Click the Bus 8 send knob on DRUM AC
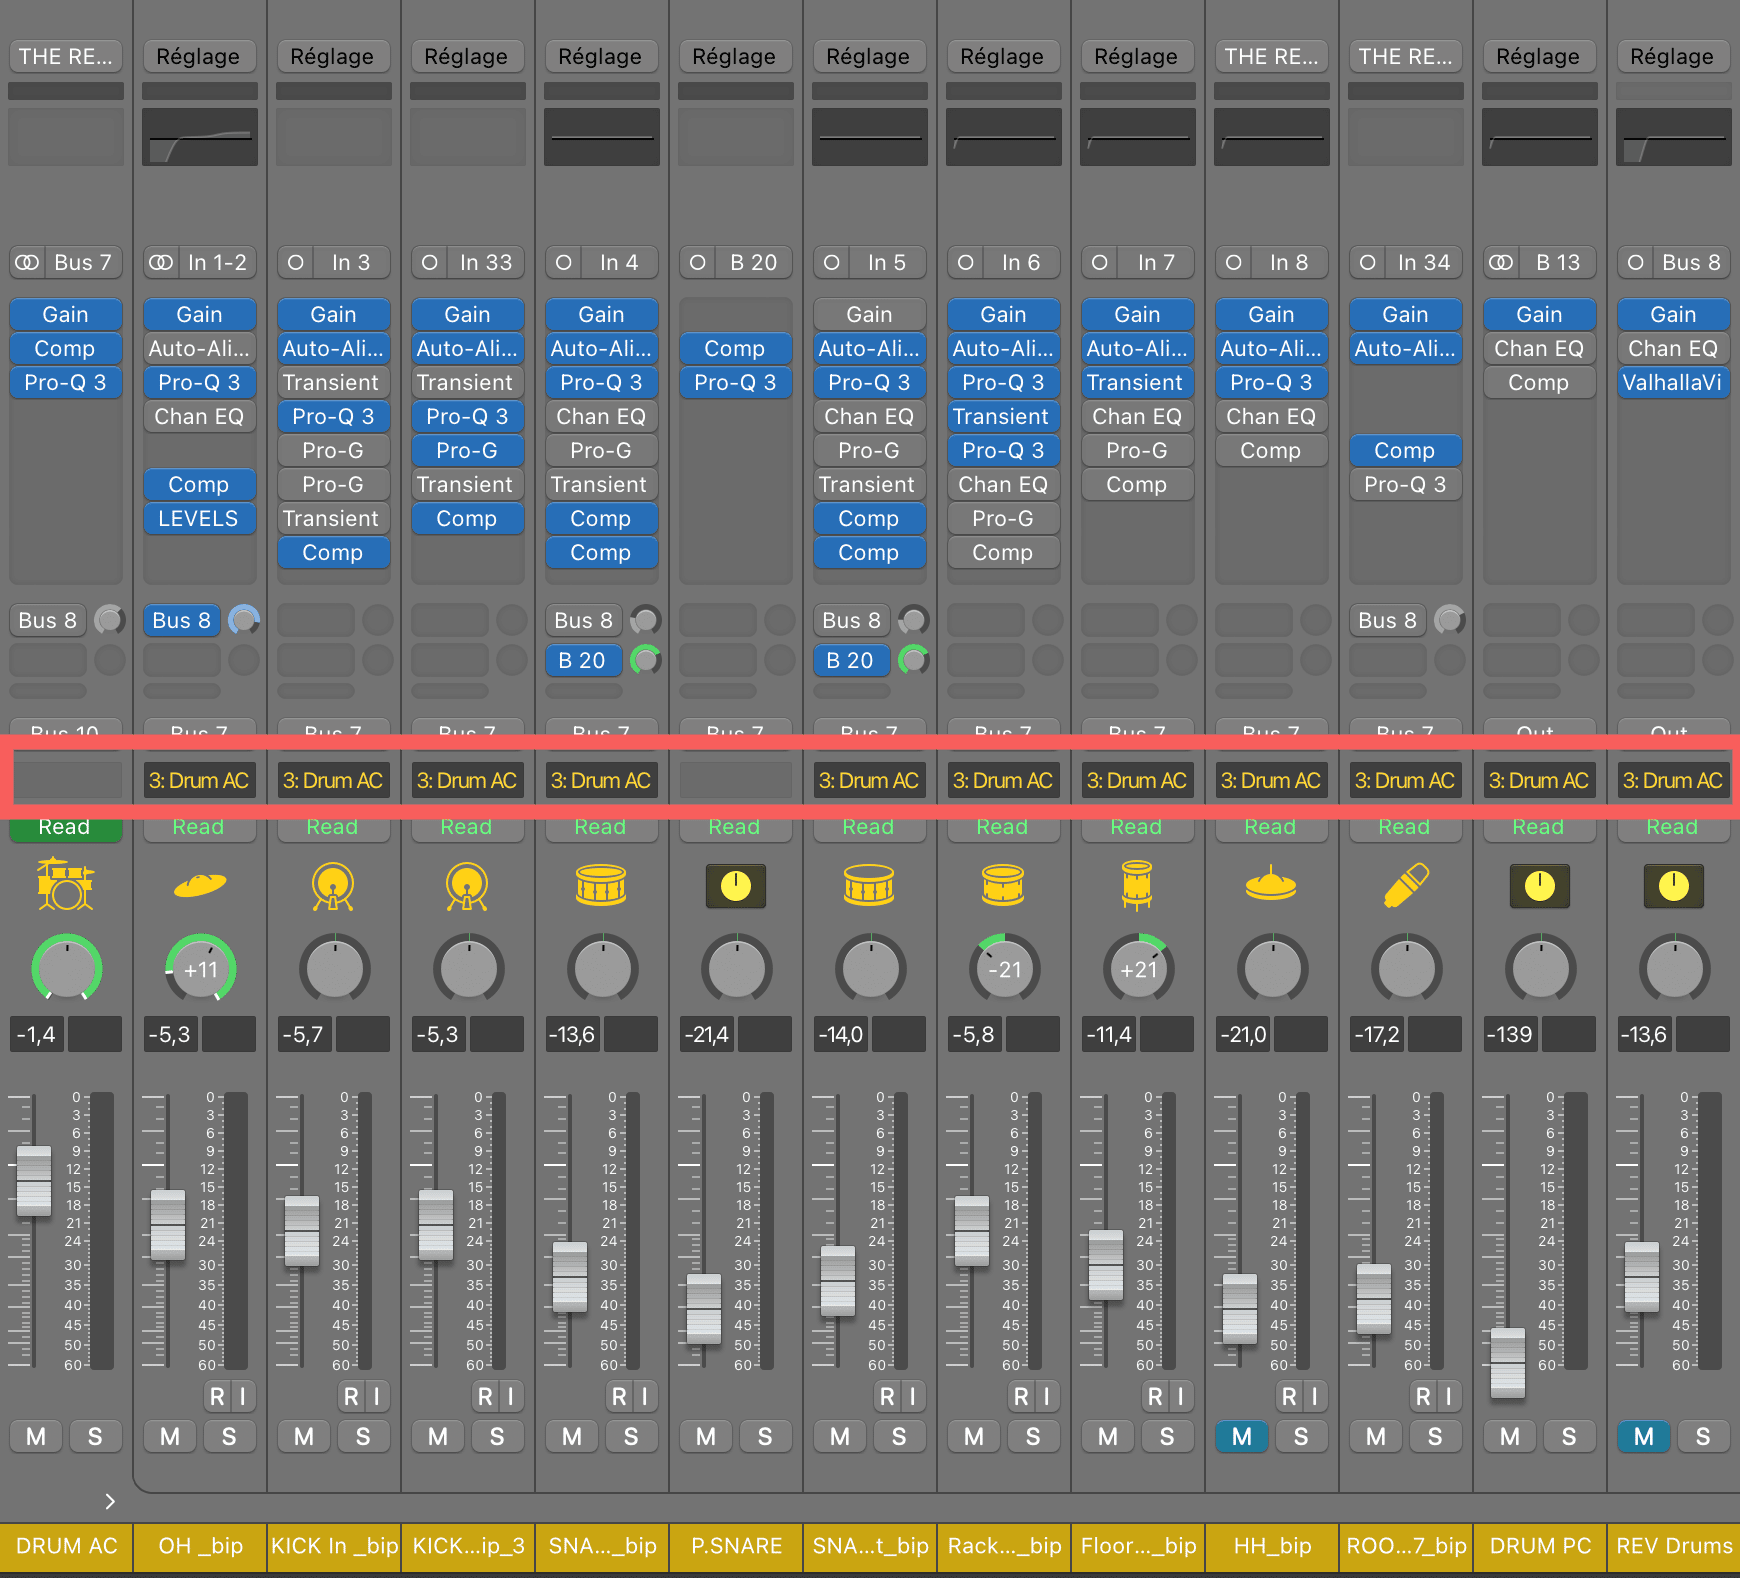 [109, 620]
